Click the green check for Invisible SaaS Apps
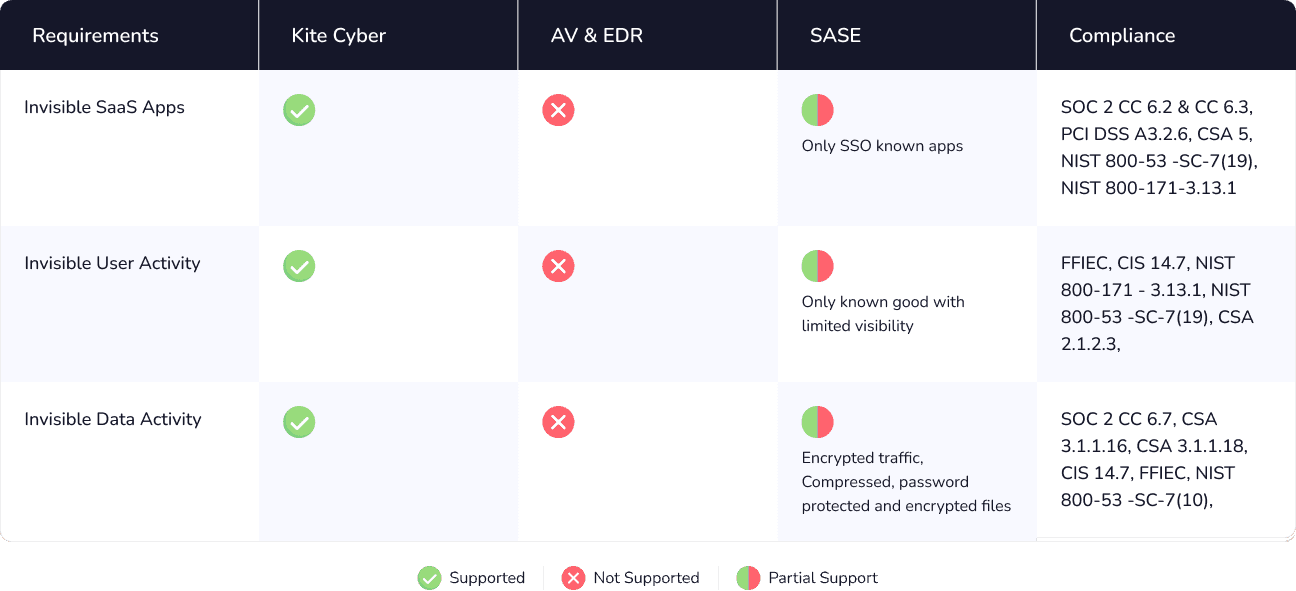This screenshot has height=591, width=1296. 299,110
